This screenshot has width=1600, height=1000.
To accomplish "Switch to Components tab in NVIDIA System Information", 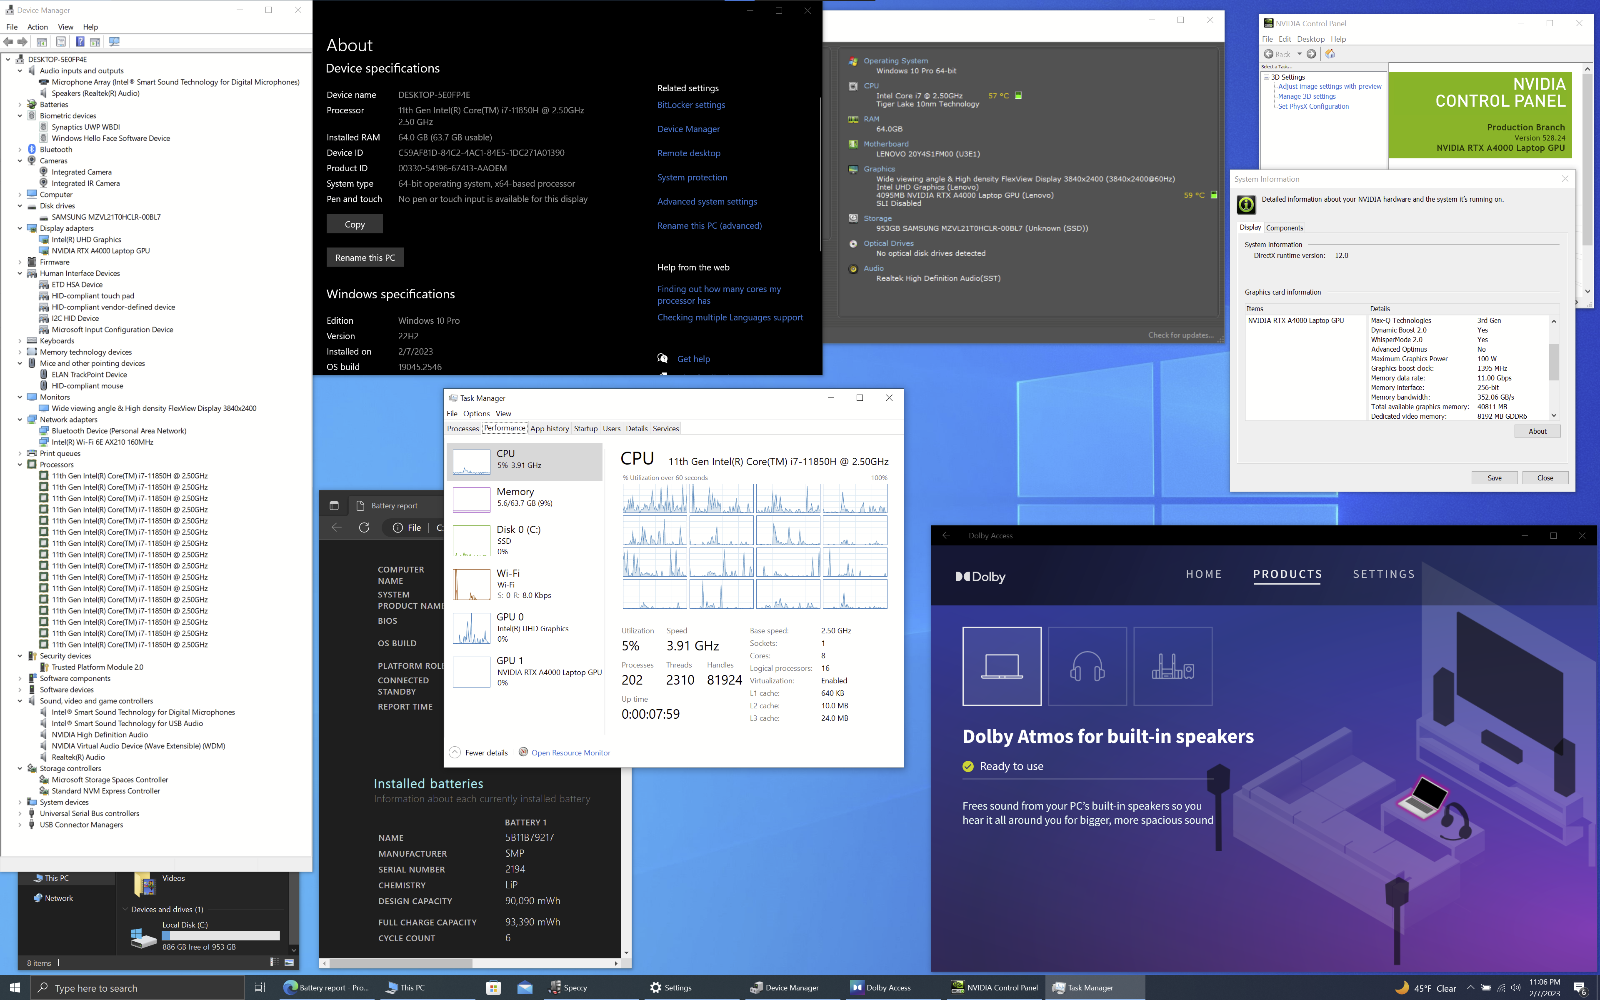I will (1285, 228).
